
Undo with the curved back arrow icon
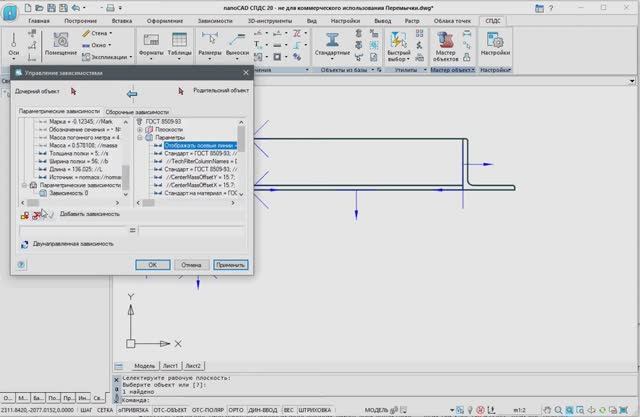pyautogui.click(x=76, y=8)
